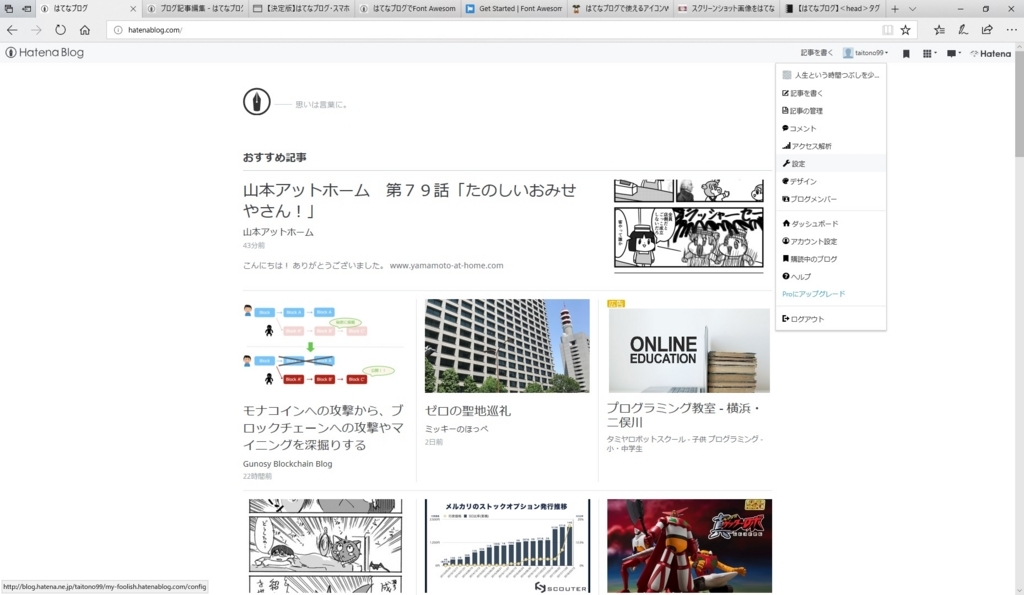Viewport: 1024px width, 595px height.
Task: Click the メルカリのストックオプション chart thumbnail
Action: pos(507,546)
